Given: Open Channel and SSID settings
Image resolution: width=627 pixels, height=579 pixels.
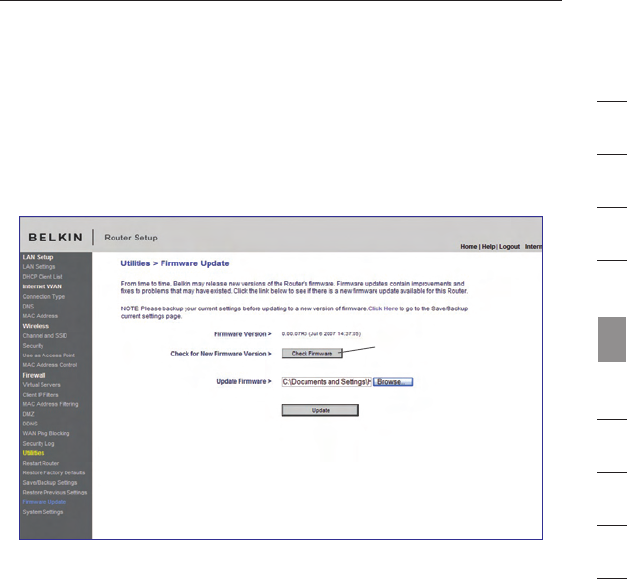Looking at the screenshot, I should click(45, 335).
